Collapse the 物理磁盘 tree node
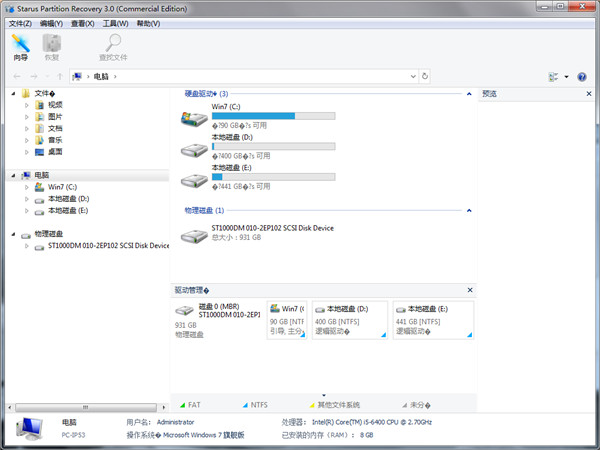This screenshot has height=450, width=600. click(x=13, y=234)
